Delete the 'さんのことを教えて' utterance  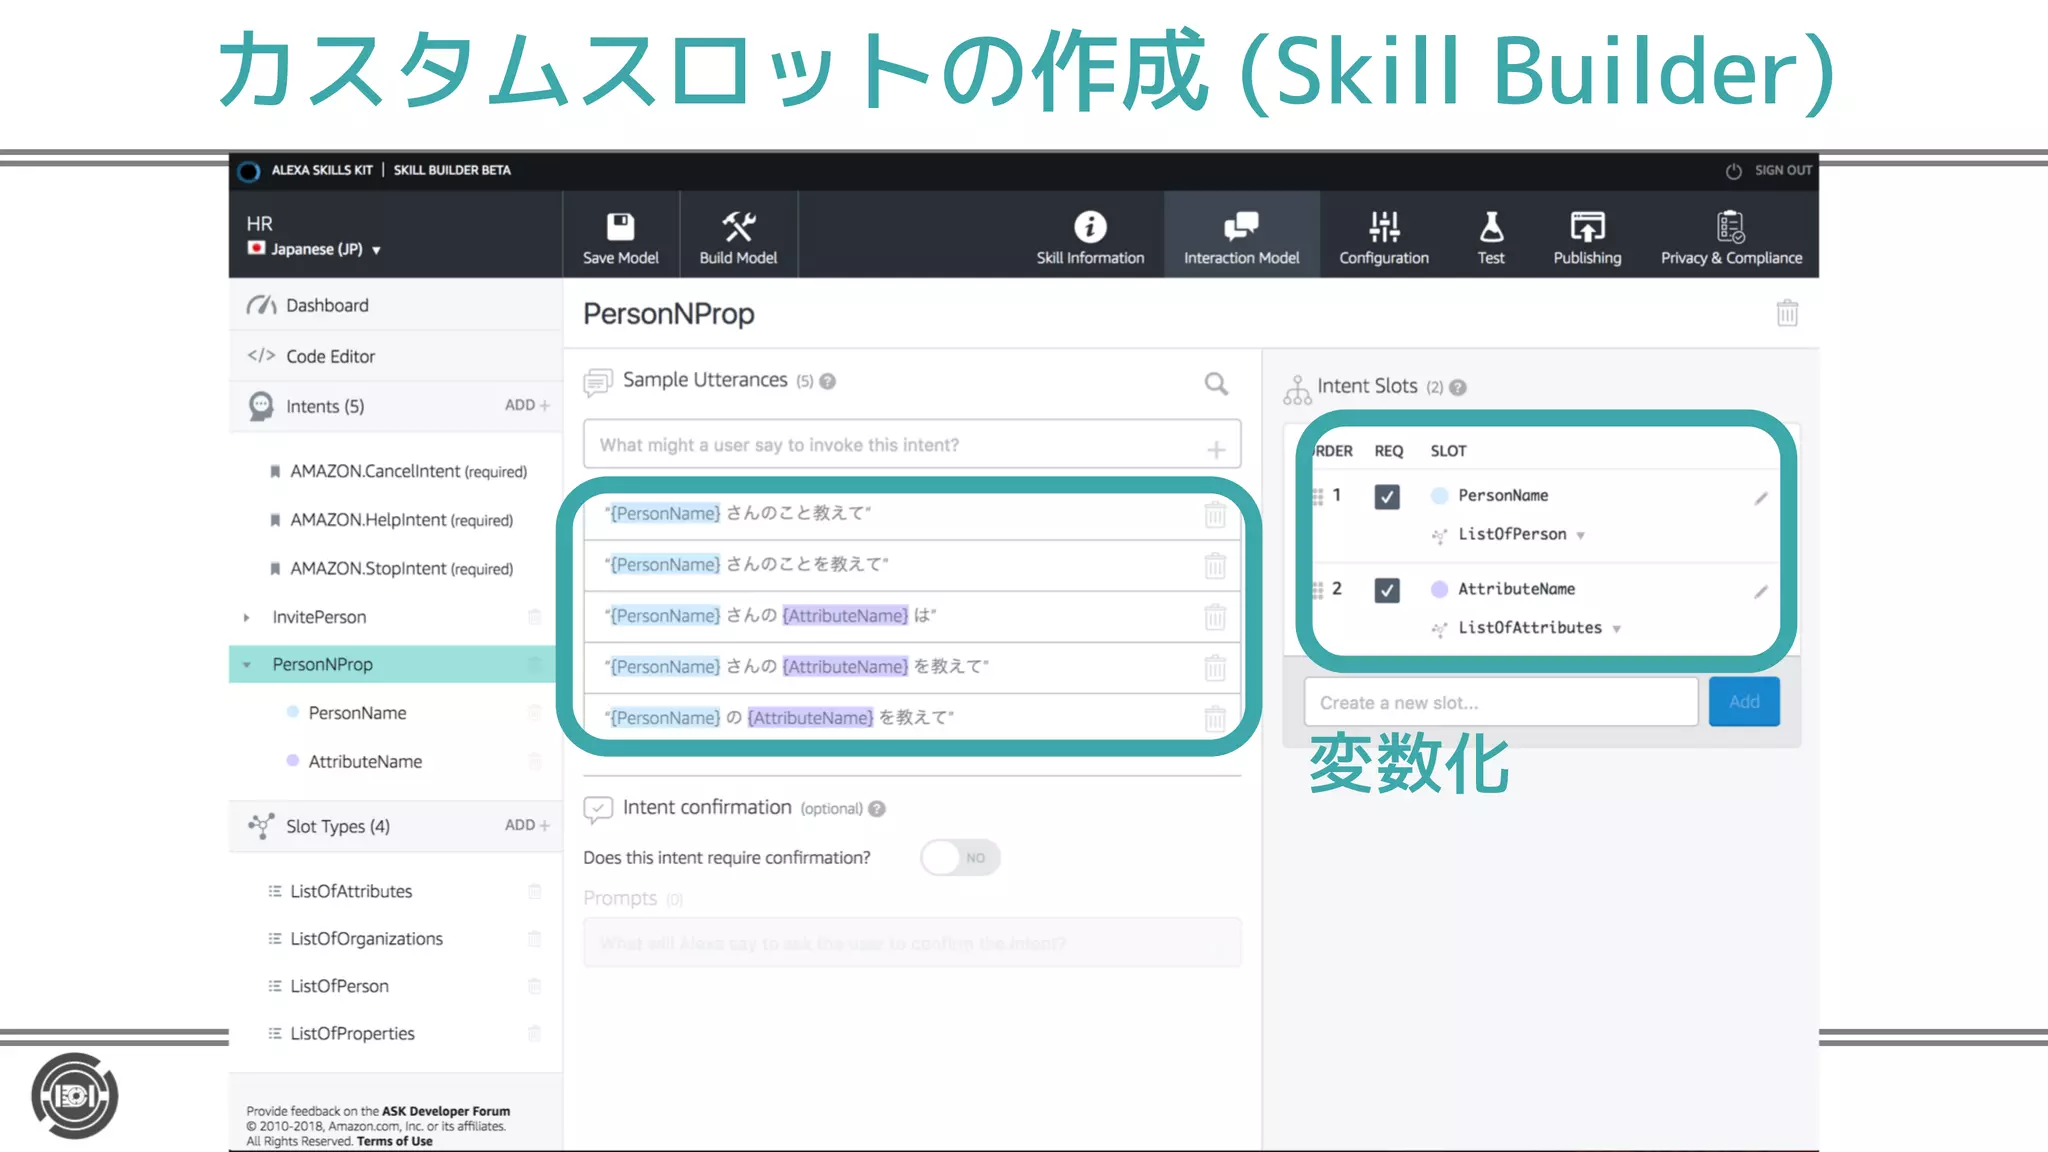point(1215,565)
